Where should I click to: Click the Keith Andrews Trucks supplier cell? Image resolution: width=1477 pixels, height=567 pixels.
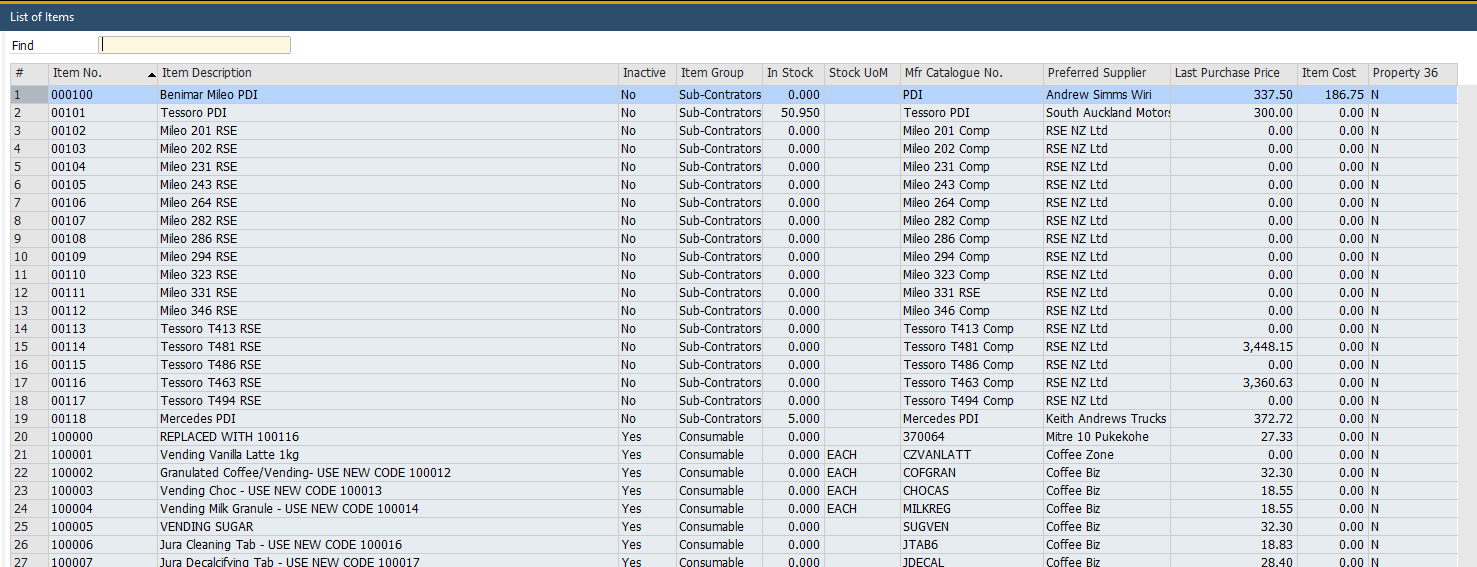(1105, 419)
